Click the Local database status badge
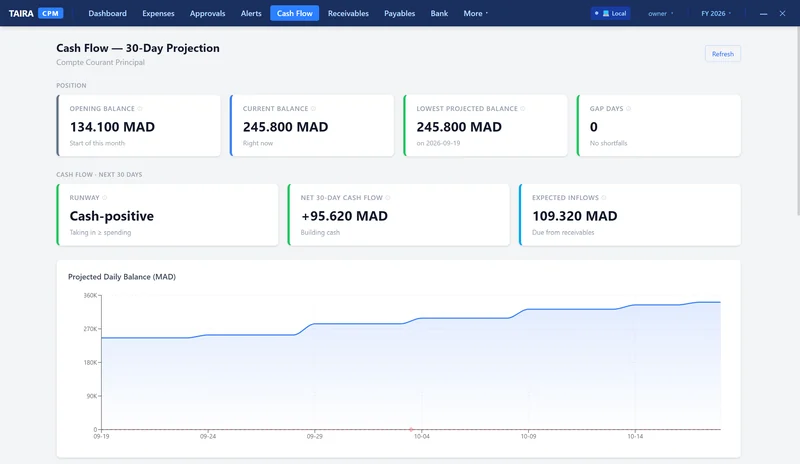The image size is (800, 464). [610, 13]
